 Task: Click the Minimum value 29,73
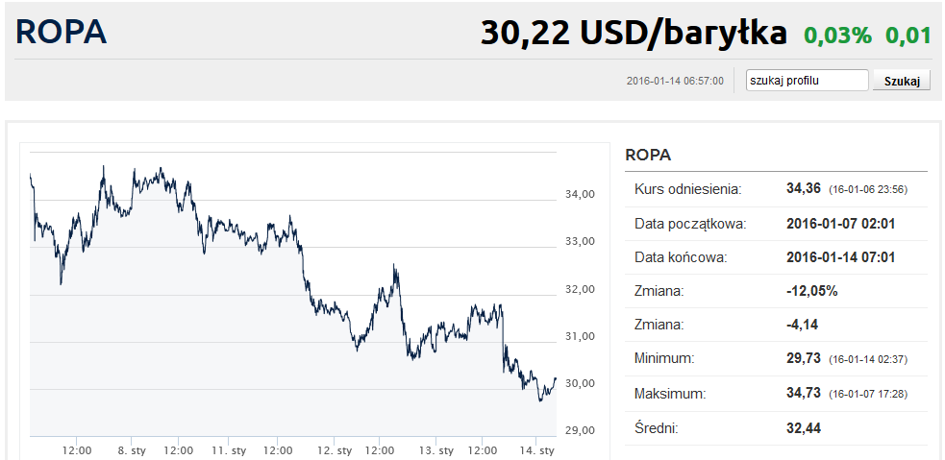coord(804,359)
